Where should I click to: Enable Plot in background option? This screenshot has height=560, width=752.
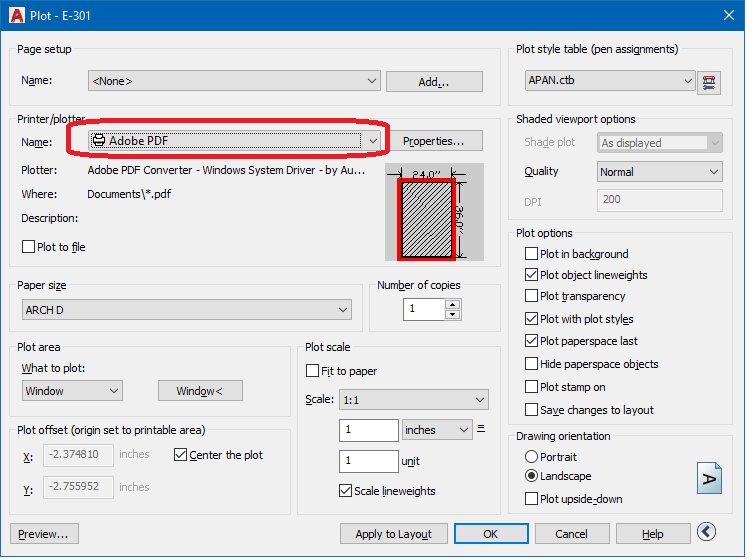click(x=531, y=254)
